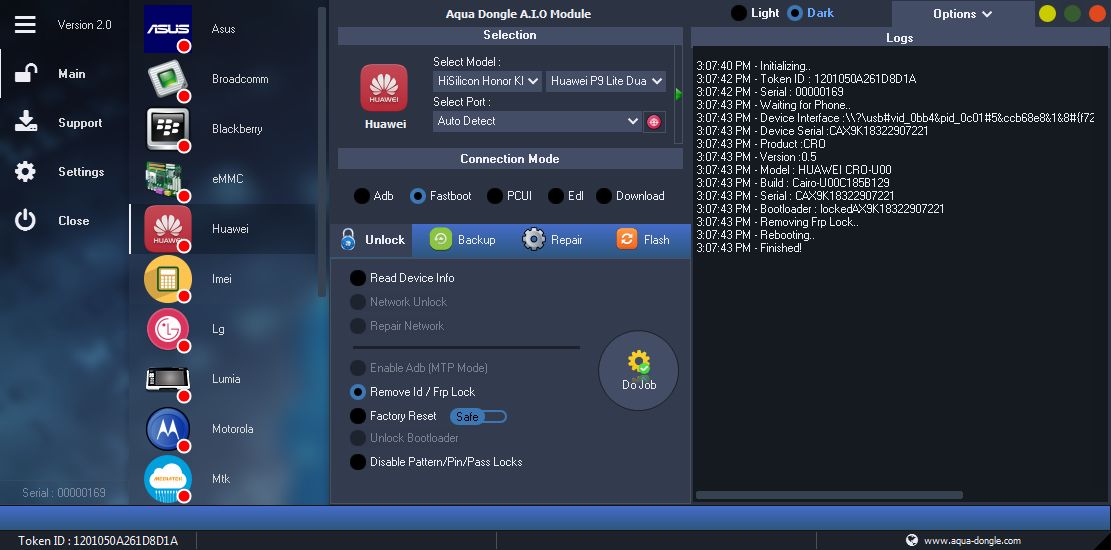Select the Imei calculator icon
Viewport: 1111px width, 550px height.
coord(168,279)
